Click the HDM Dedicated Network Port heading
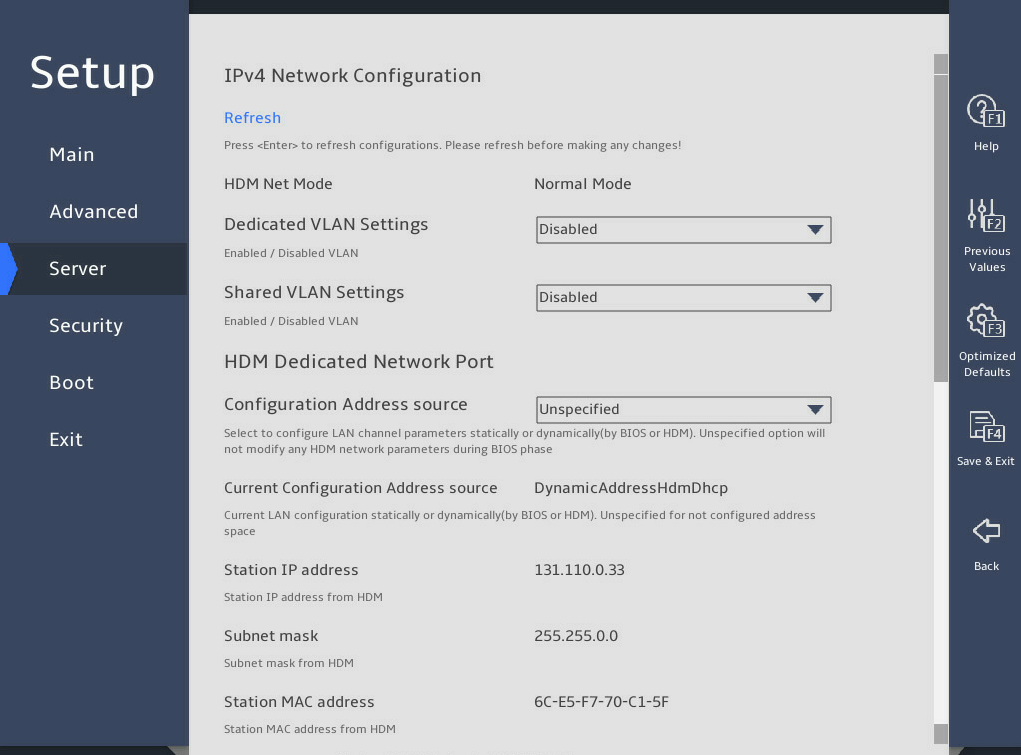Viewport: 1021px width, 755px height. 359,362
